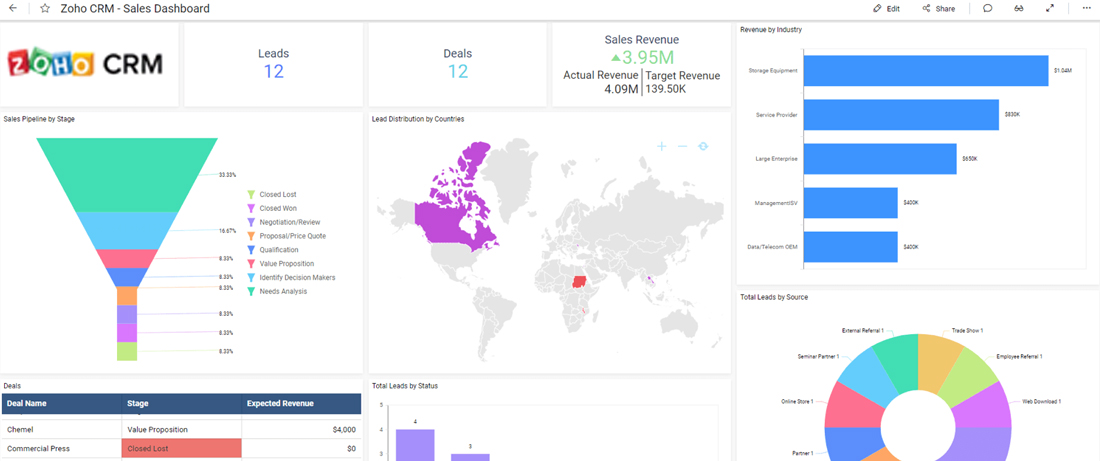The image size is (1100, 461).
Task: Toggle Negotiation/Review legend entry
Action: coord(283,222)
